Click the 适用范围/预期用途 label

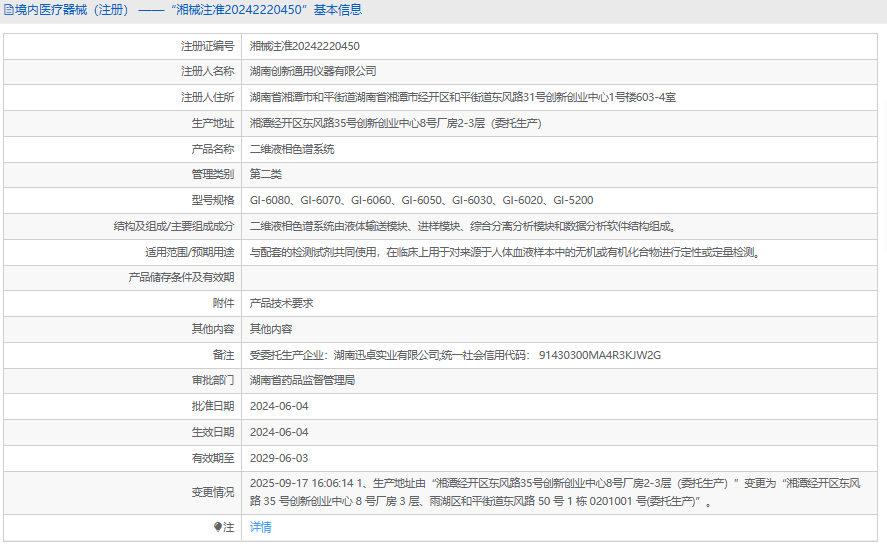tap(190, 252)
